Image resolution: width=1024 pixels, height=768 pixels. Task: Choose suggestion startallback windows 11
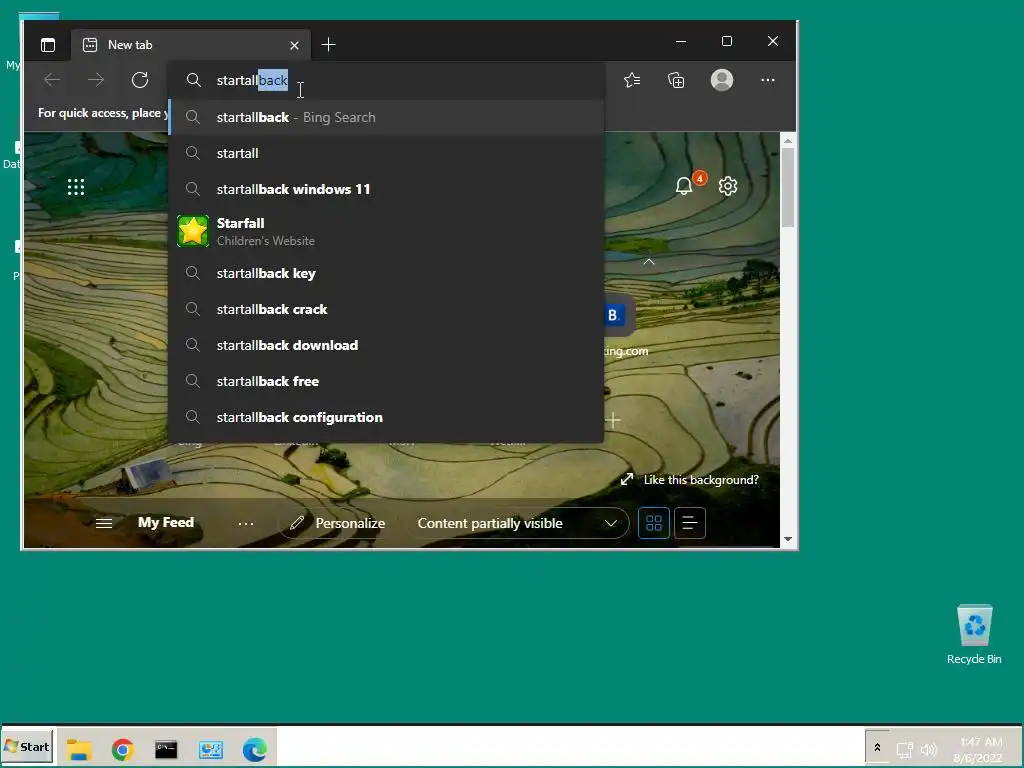tap(386, 189)
